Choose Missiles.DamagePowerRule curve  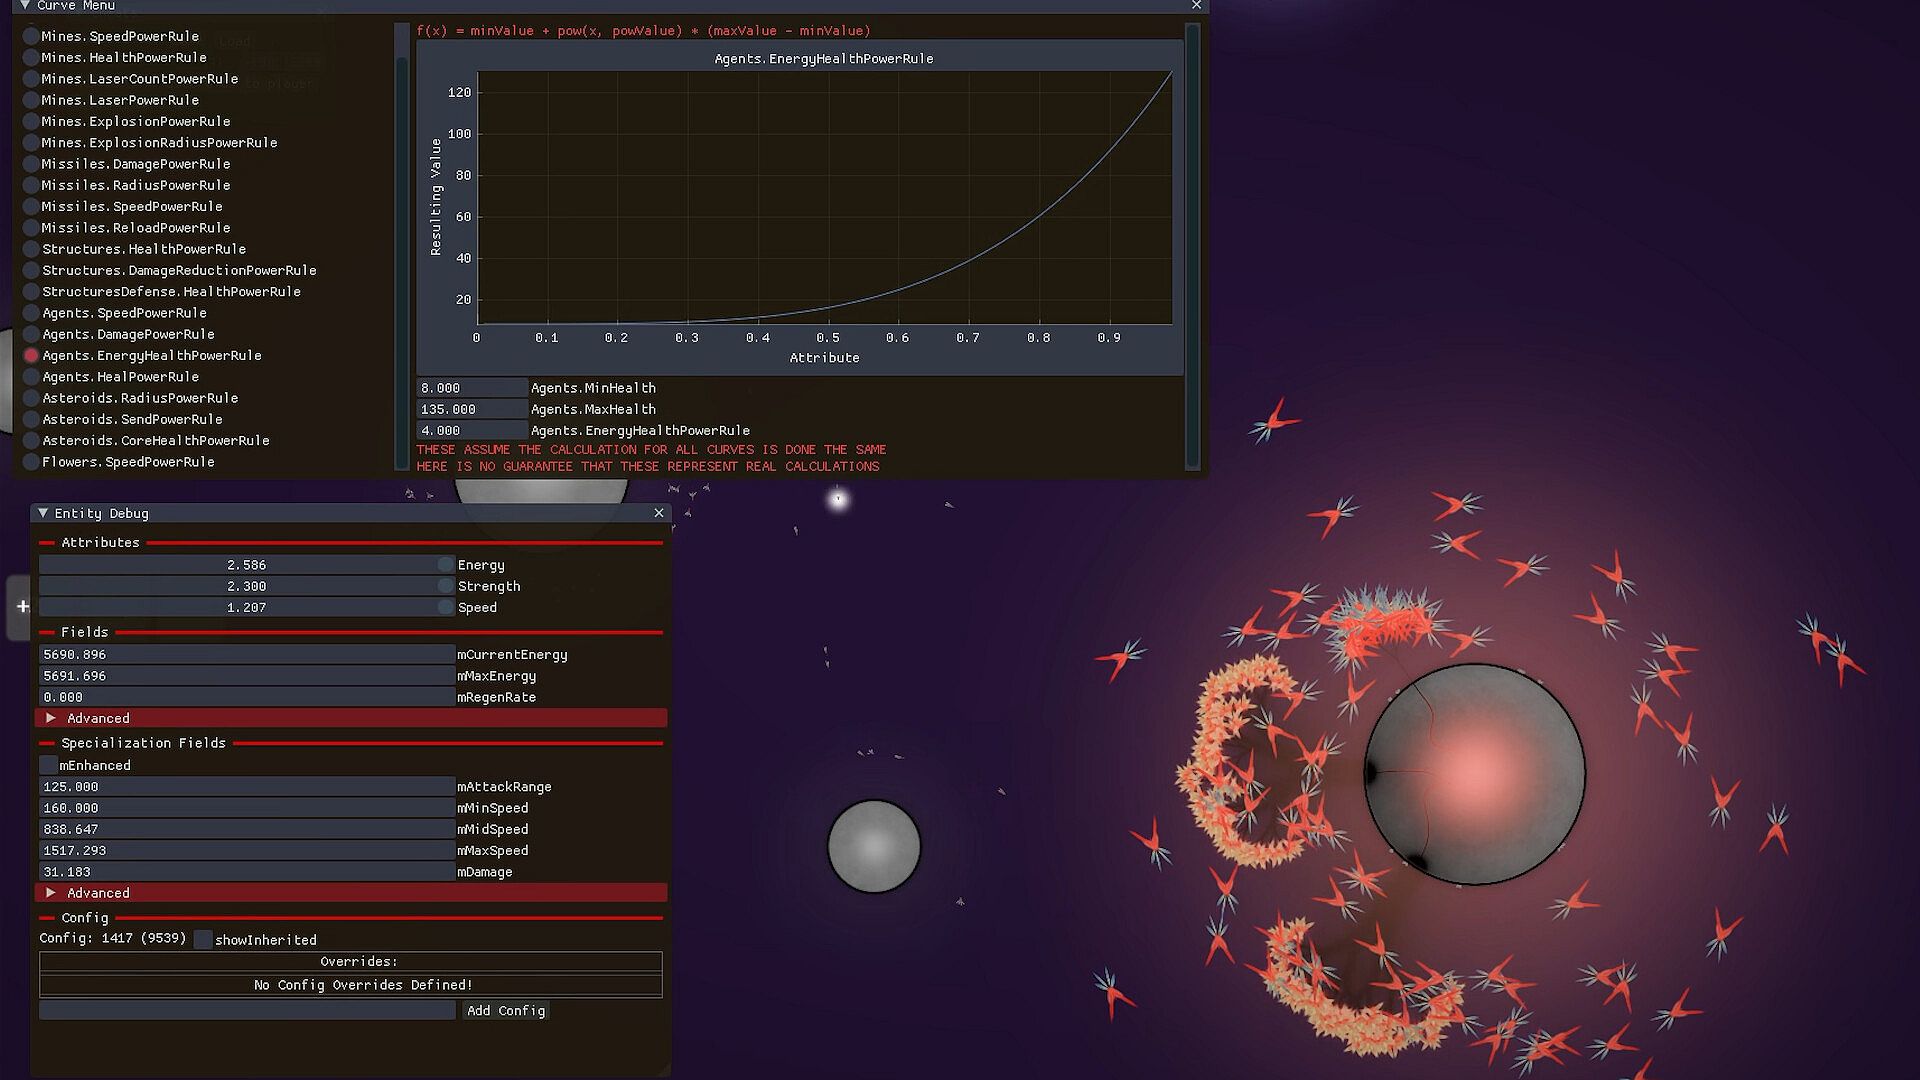pos(31,164)
